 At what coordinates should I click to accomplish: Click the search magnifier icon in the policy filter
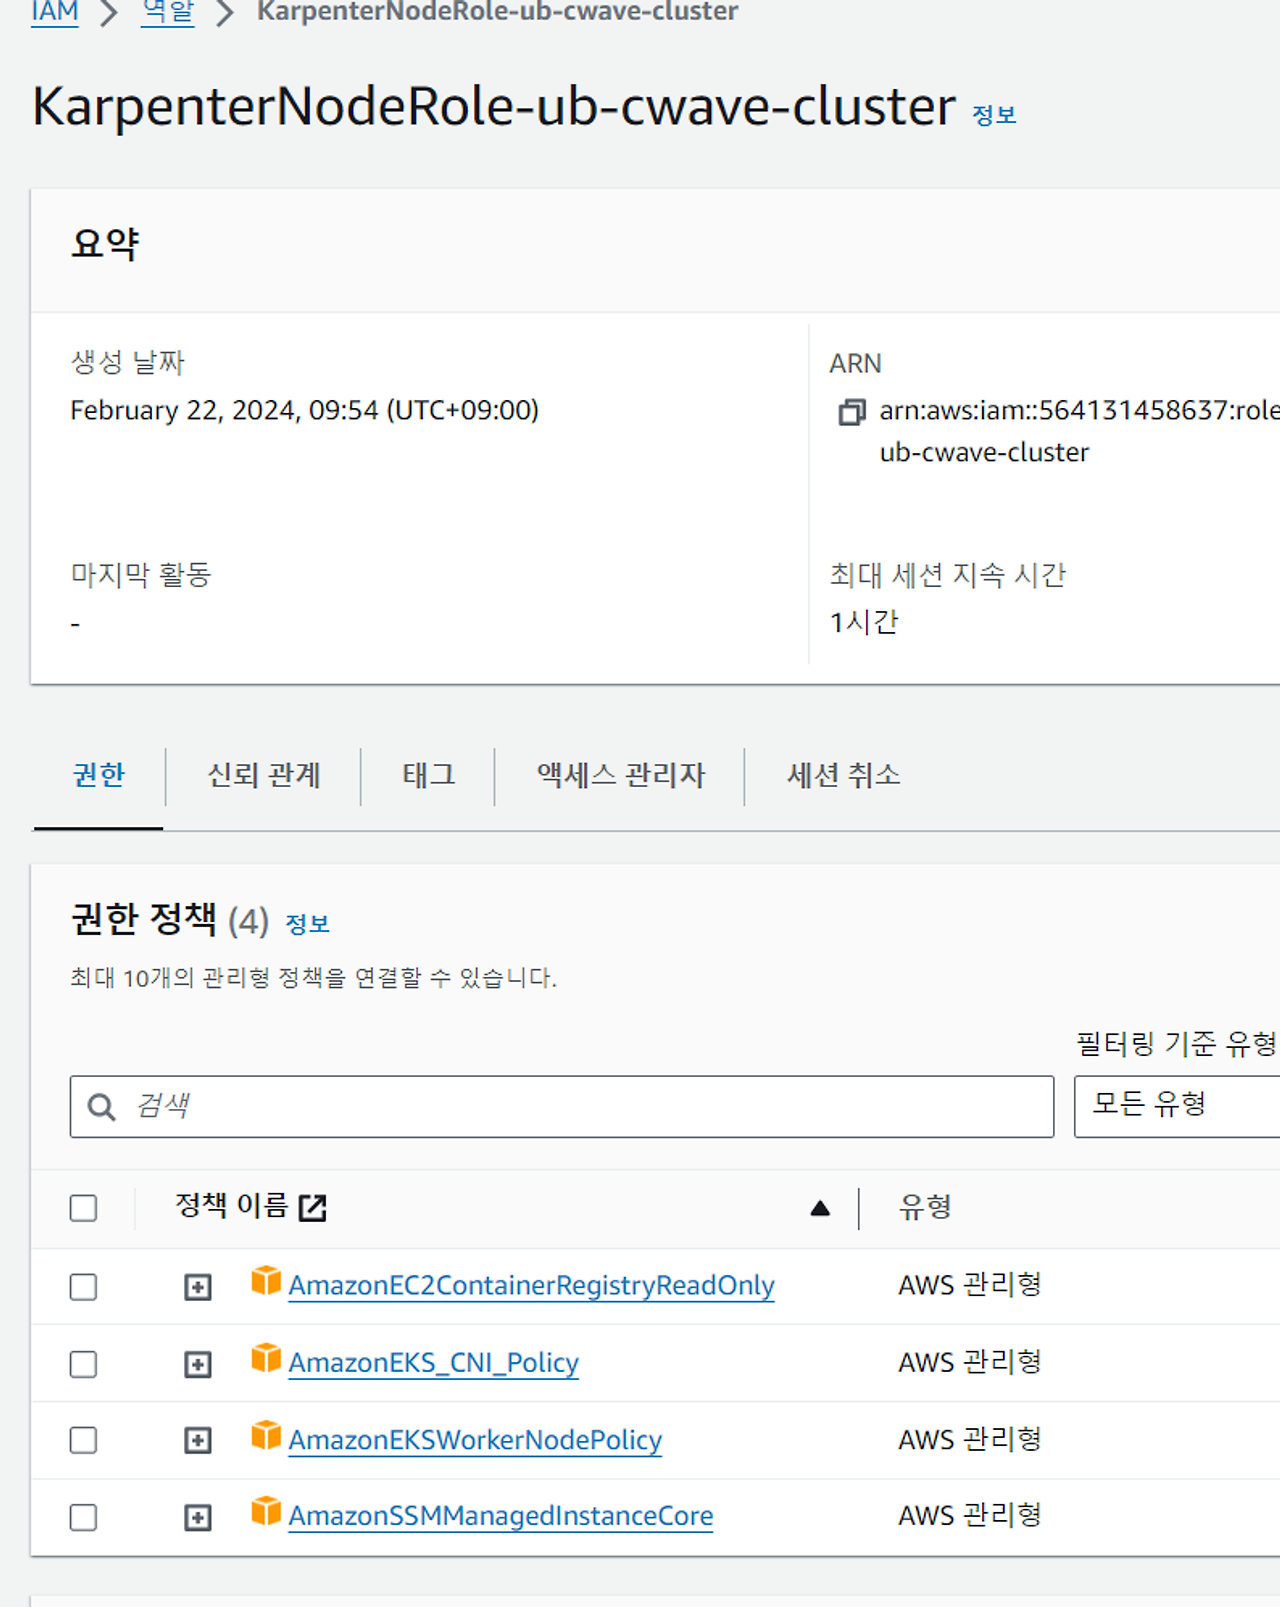point(101,1107)
